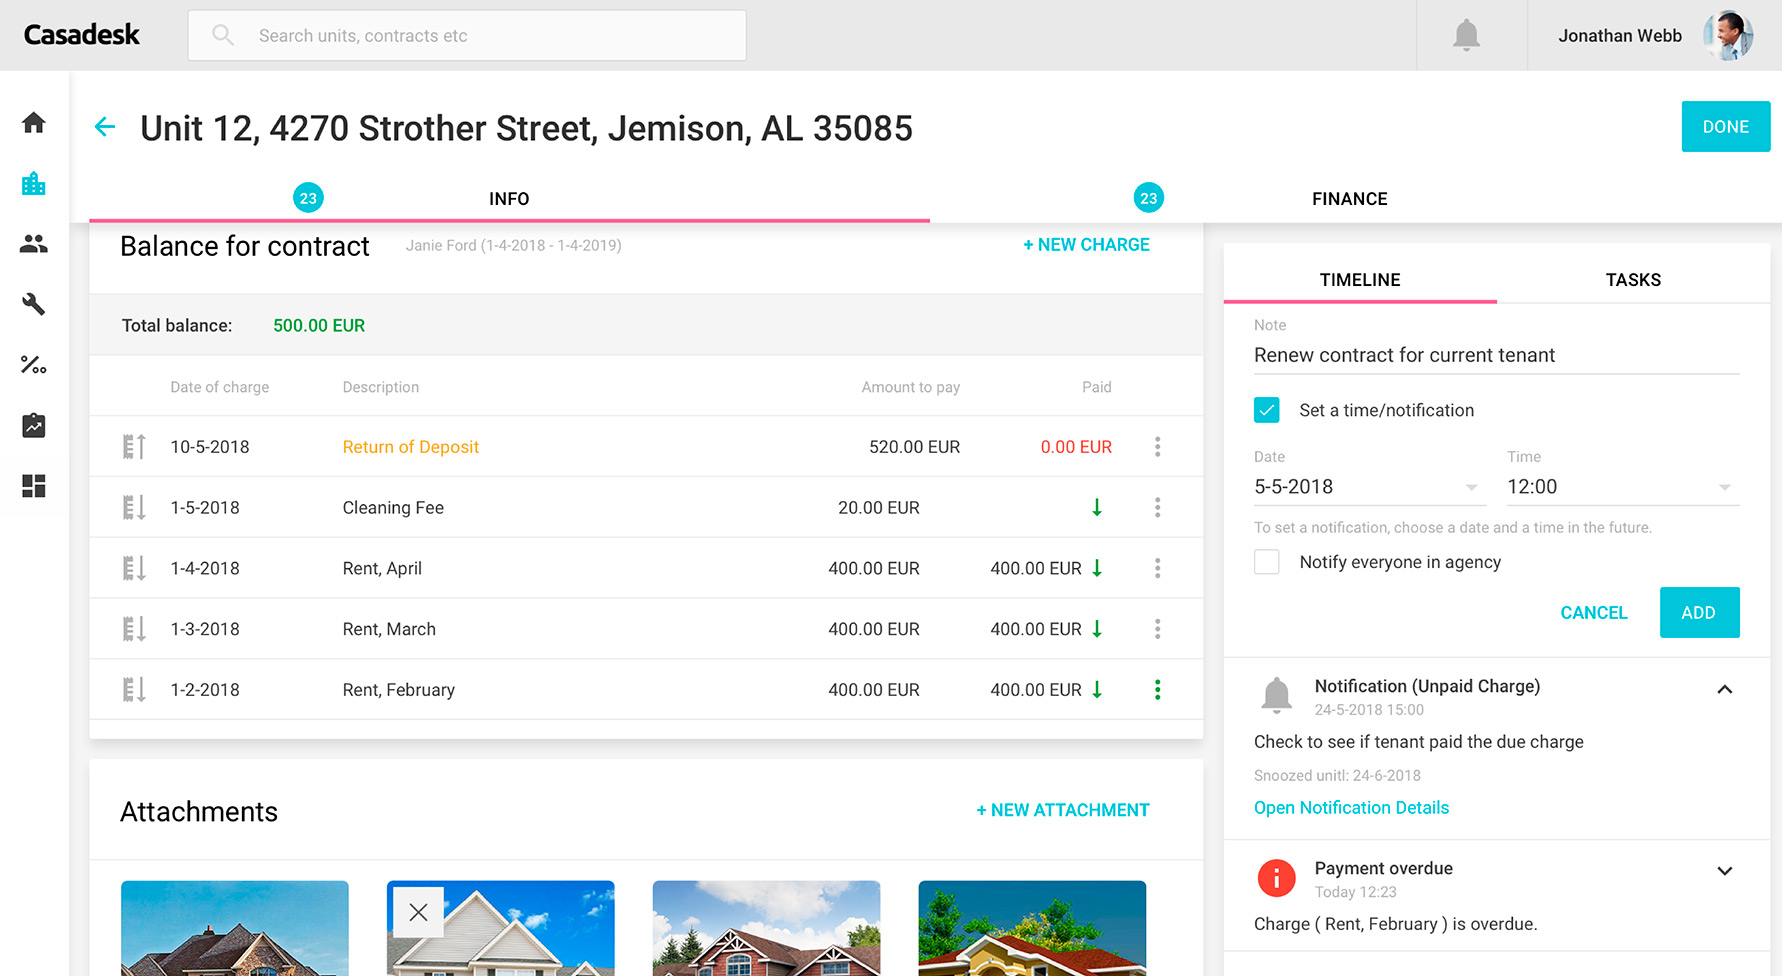Click the notification bell in the top bar
Image resolution: width=1782 pixels, height=976 pixels.
point(1466,34)
